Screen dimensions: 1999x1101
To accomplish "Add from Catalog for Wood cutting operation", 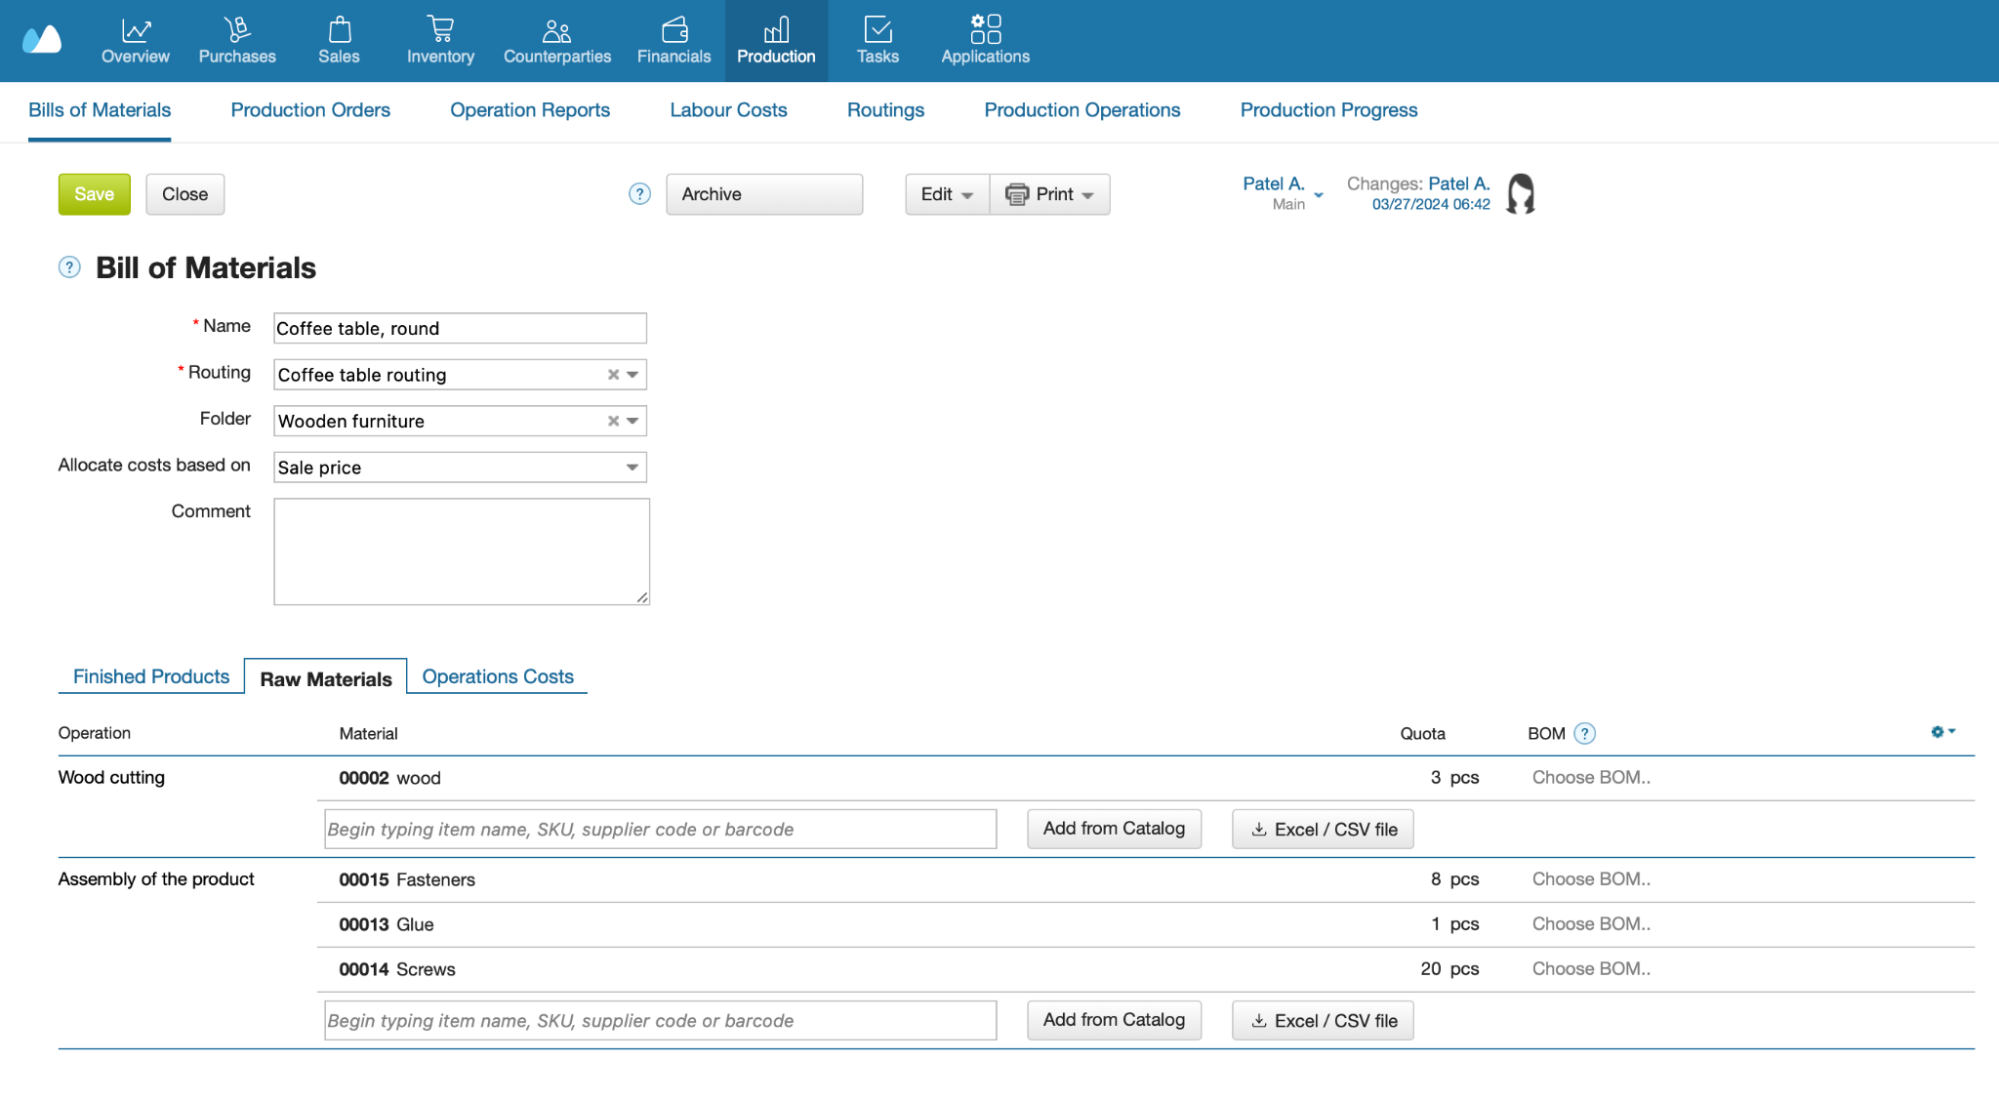I will (1114, 829).
